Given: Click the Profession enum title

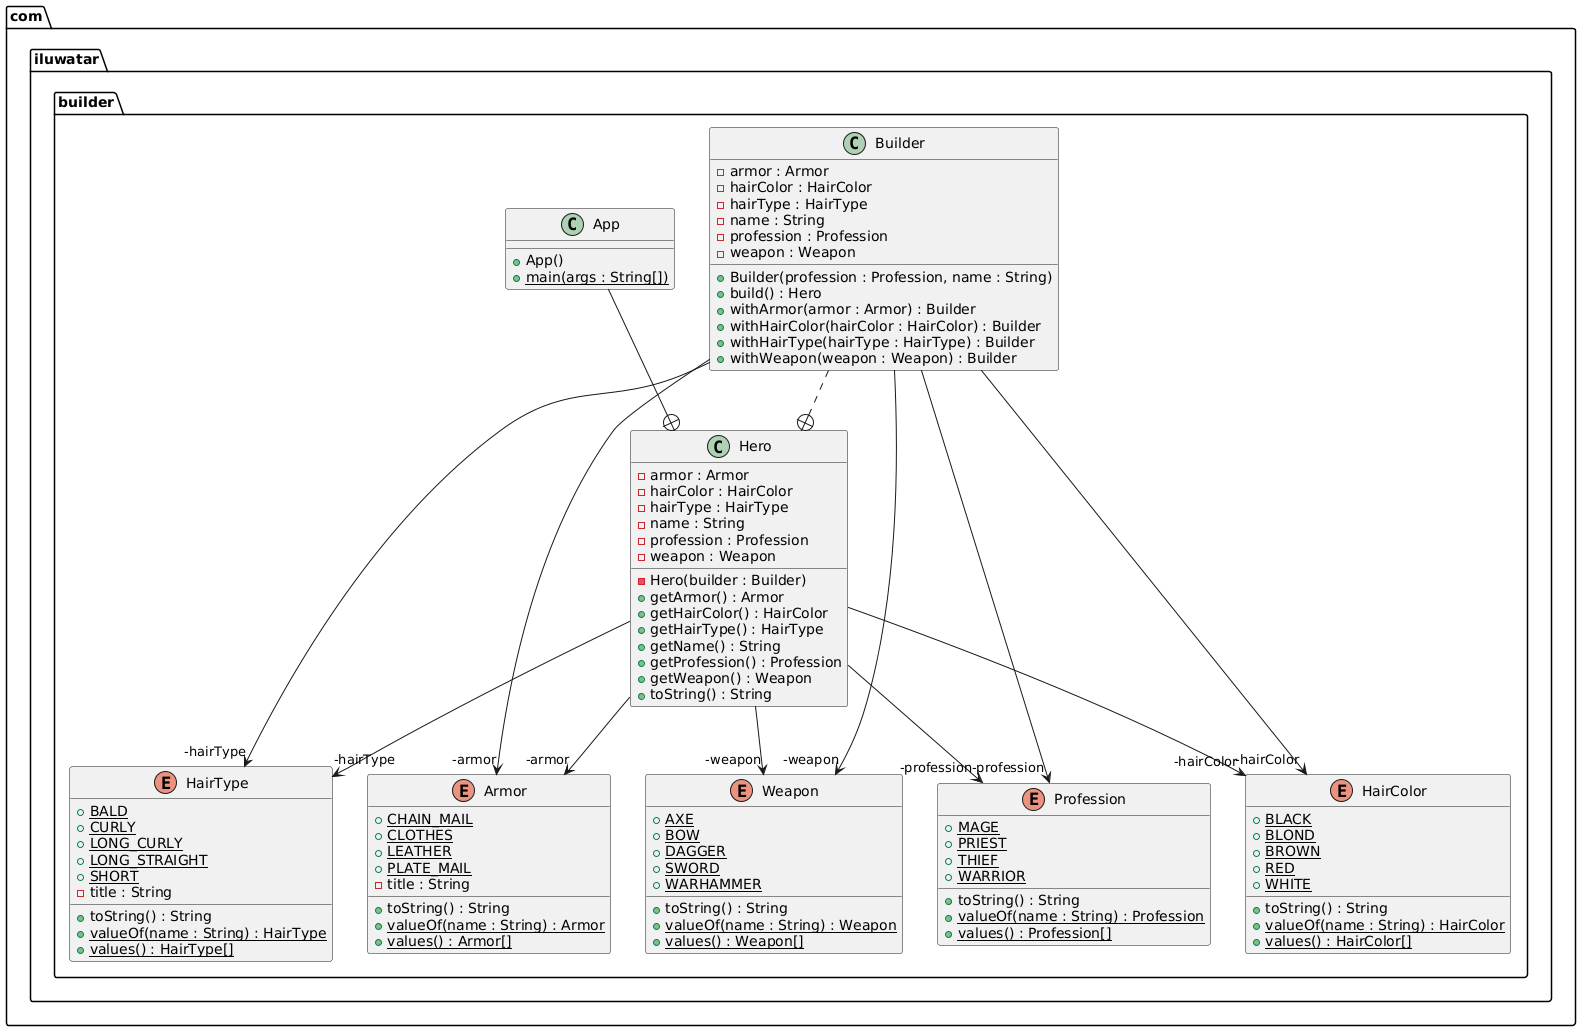Looking at the screenshot, I should pos(1090,798).
